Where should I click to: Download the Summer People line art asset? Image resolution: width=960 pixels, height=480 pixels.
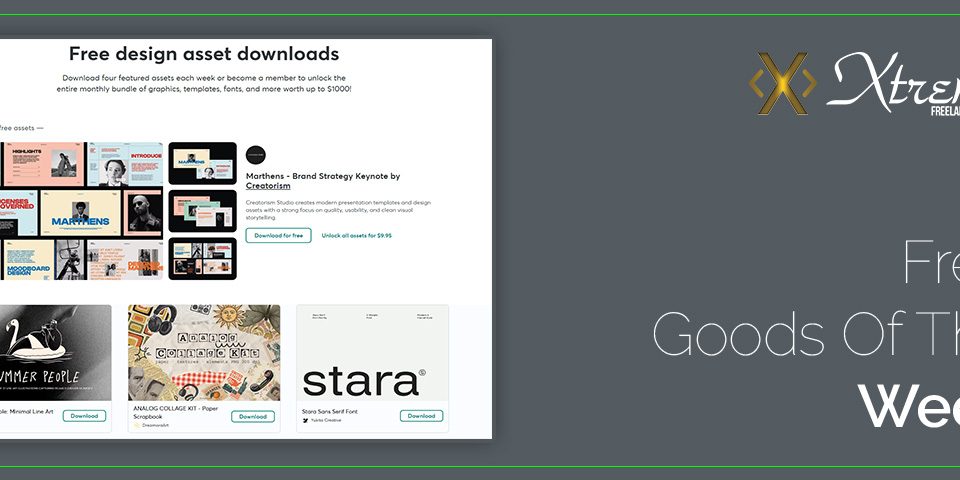point(84,416)
